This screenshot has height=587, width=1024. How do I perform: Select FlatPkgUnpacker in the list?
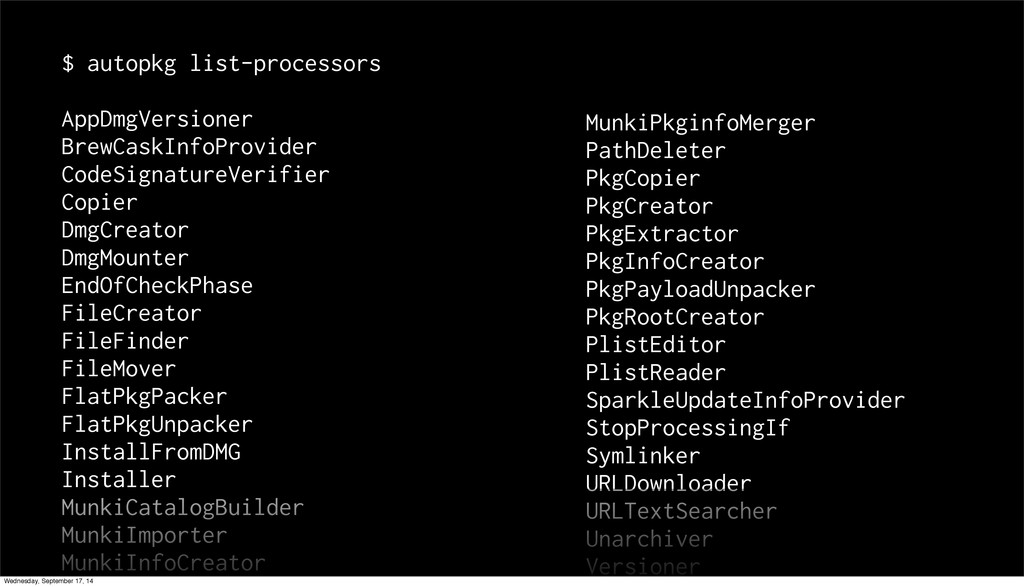point(157,424)
